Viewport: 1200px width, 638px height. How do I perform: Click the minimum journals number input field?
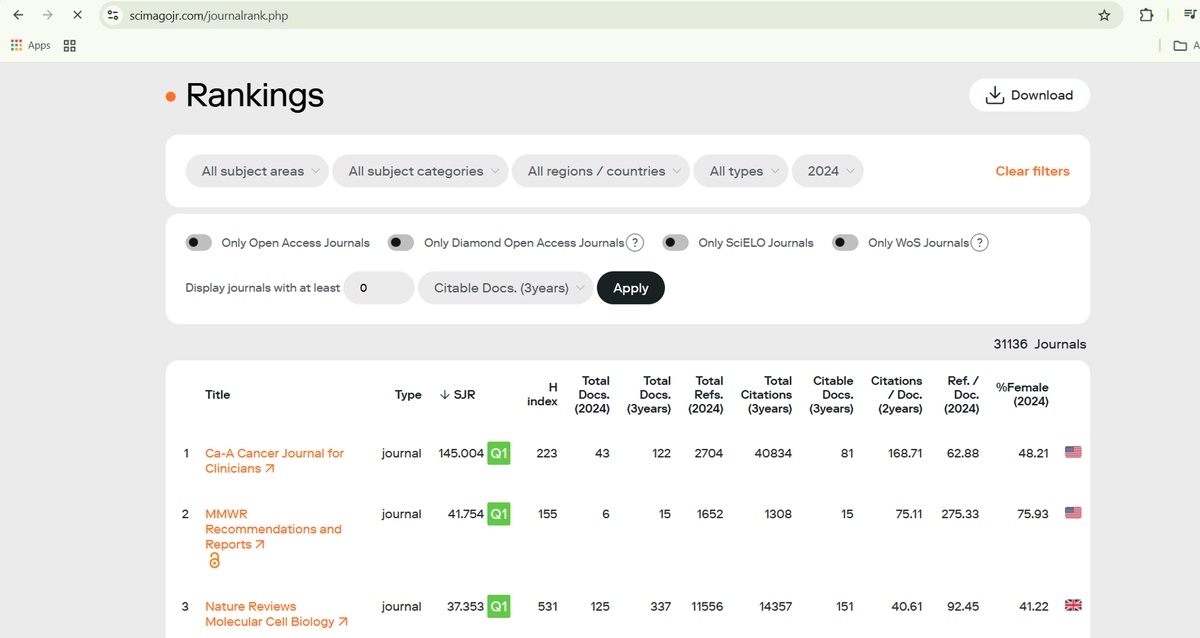click(378, 288)
